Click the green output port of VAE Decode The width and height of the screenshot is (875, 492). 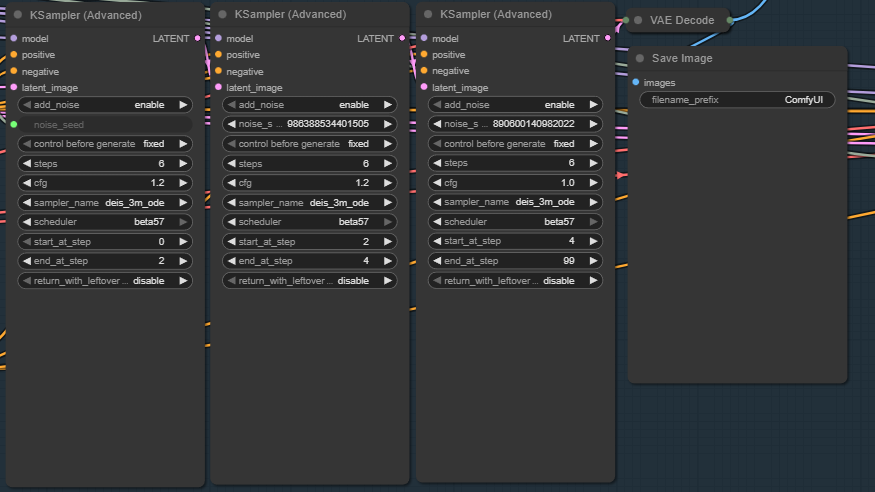(730, 20)
